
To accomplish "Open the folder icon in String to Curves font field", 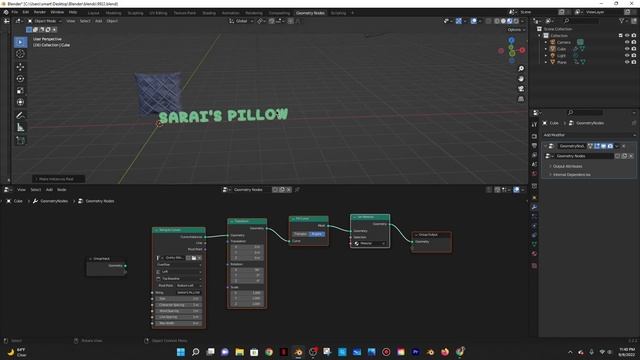I will 194,258.
